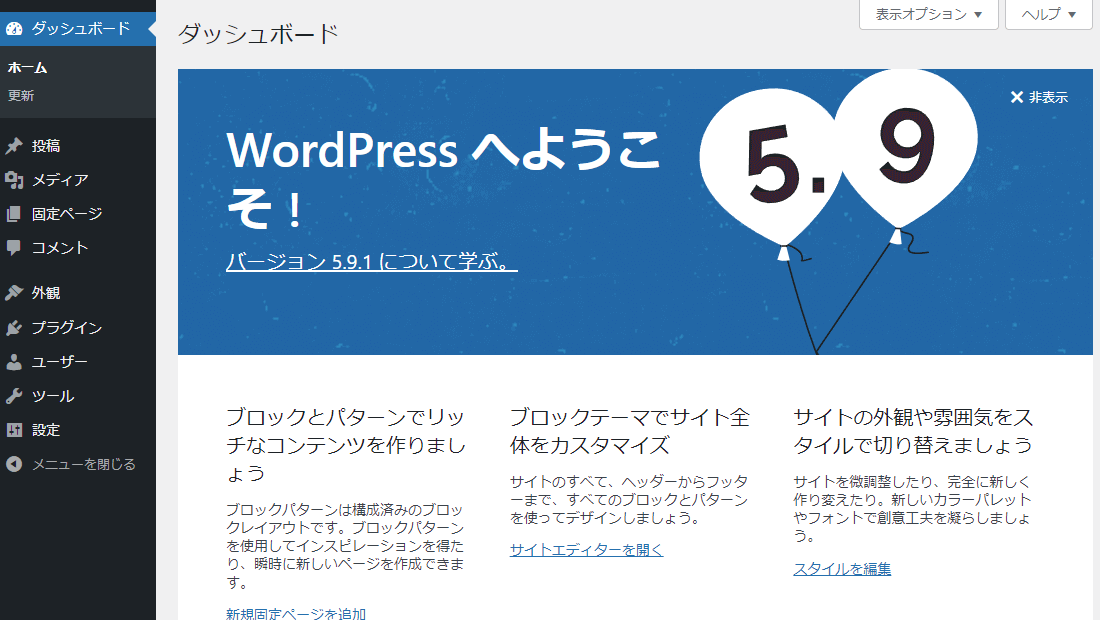Click the ブロックとパターンでリッチな heading
Screen dimensions: 1100x620
[x=346, y=445]
